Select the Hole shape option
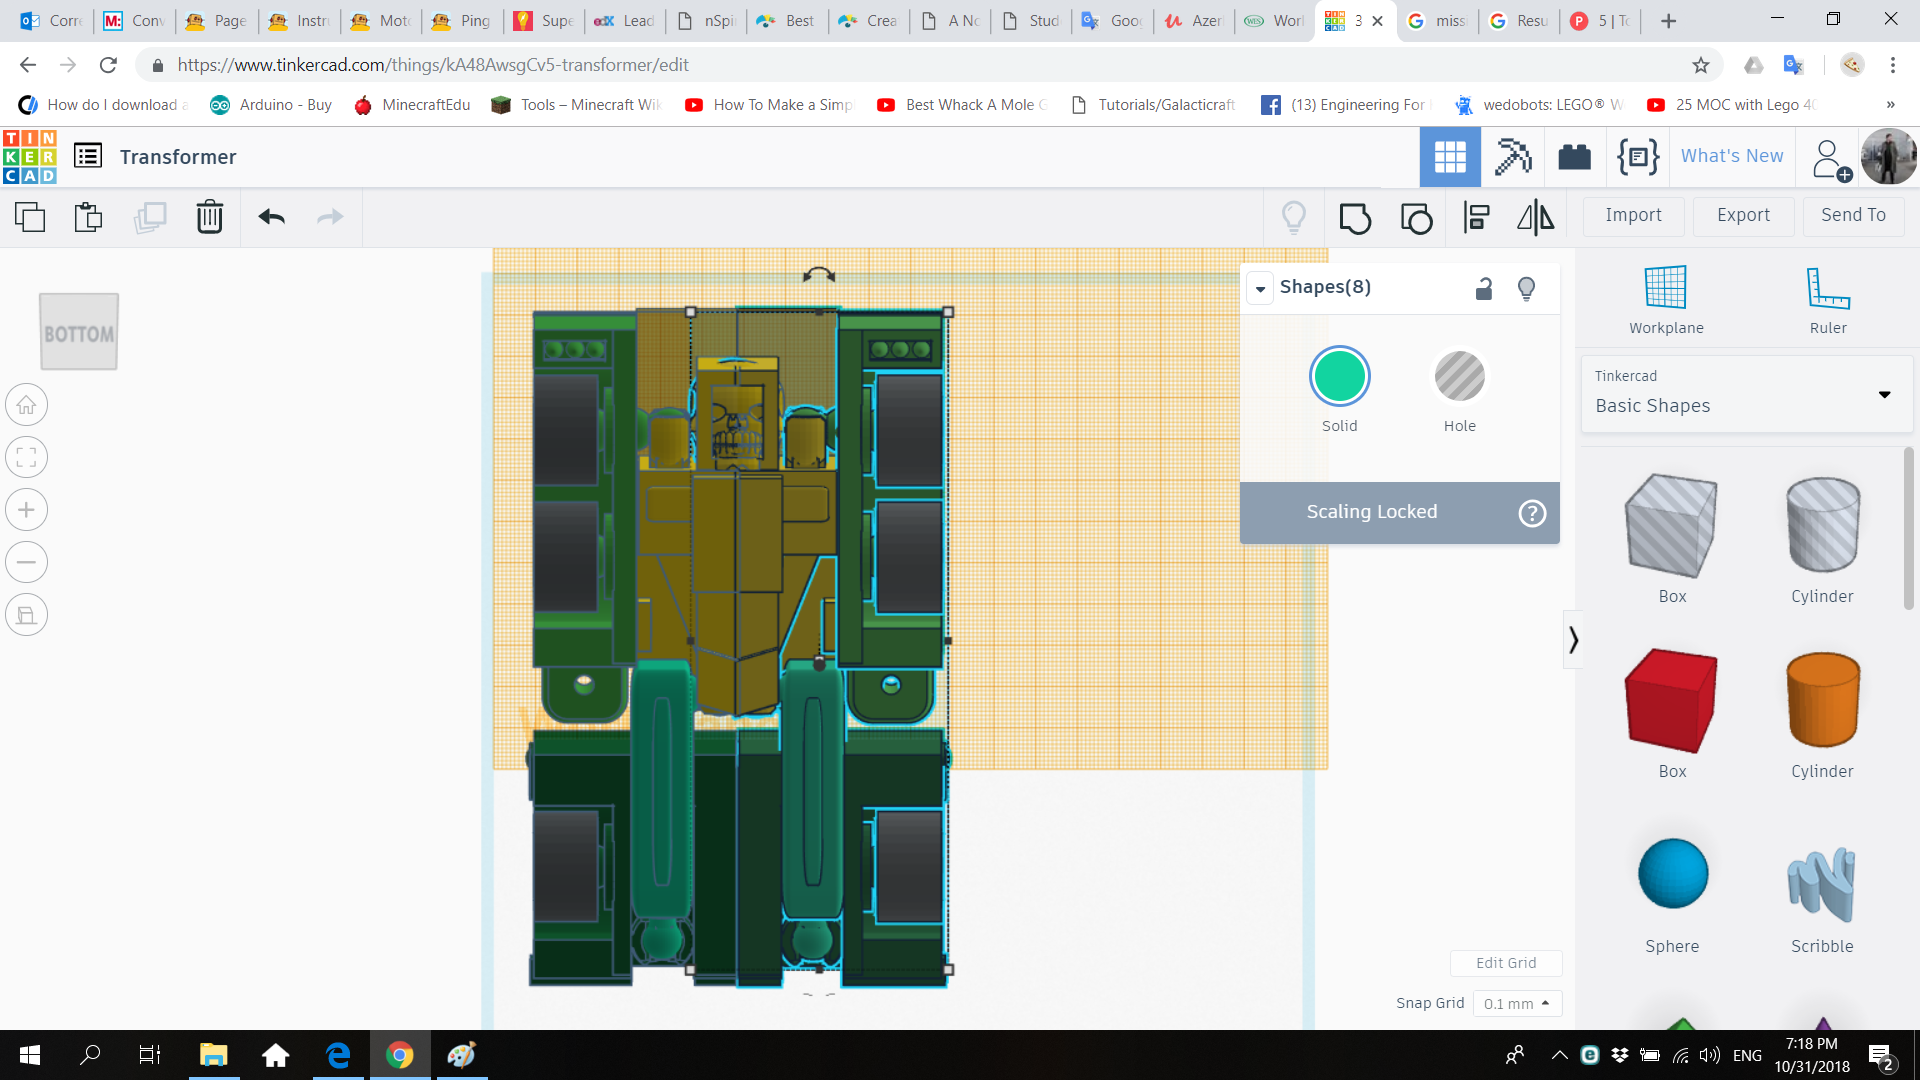1920x1080 pixels. coord(1459,377)
